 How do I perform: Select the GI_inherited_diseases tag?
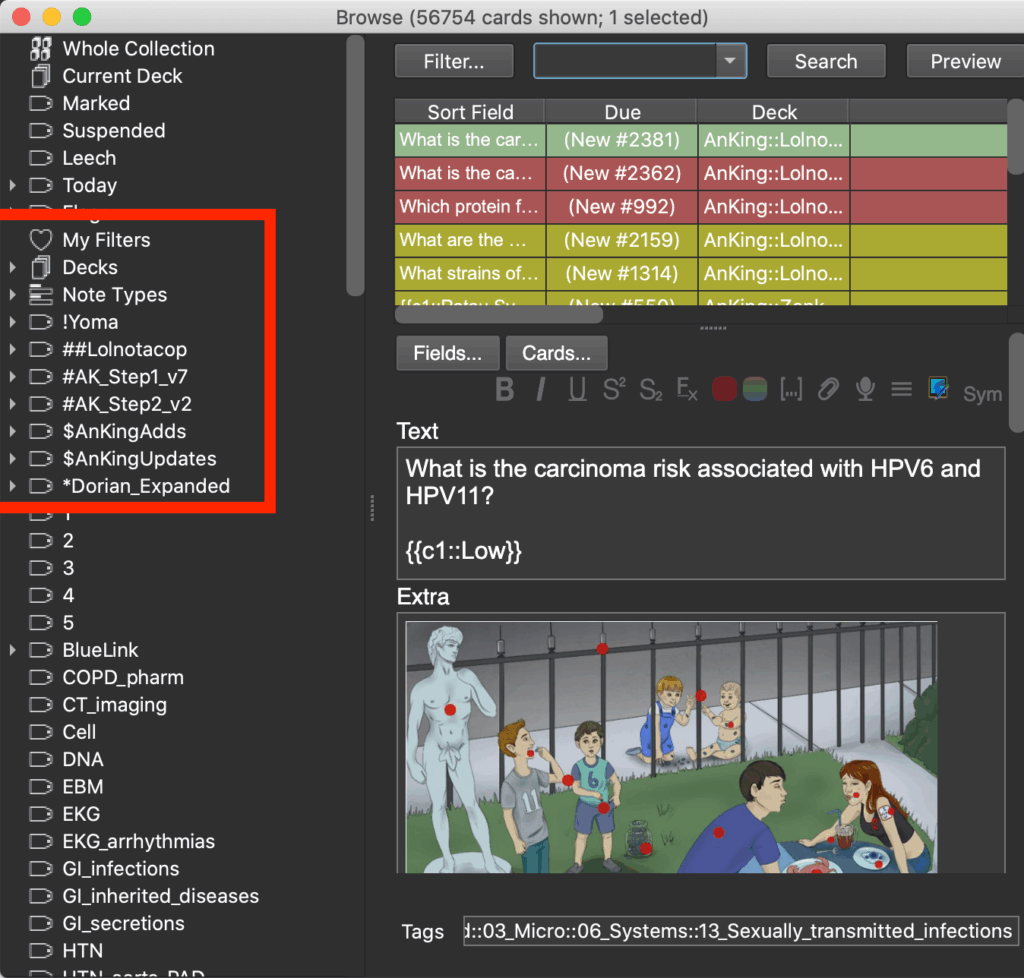point(161,896)
